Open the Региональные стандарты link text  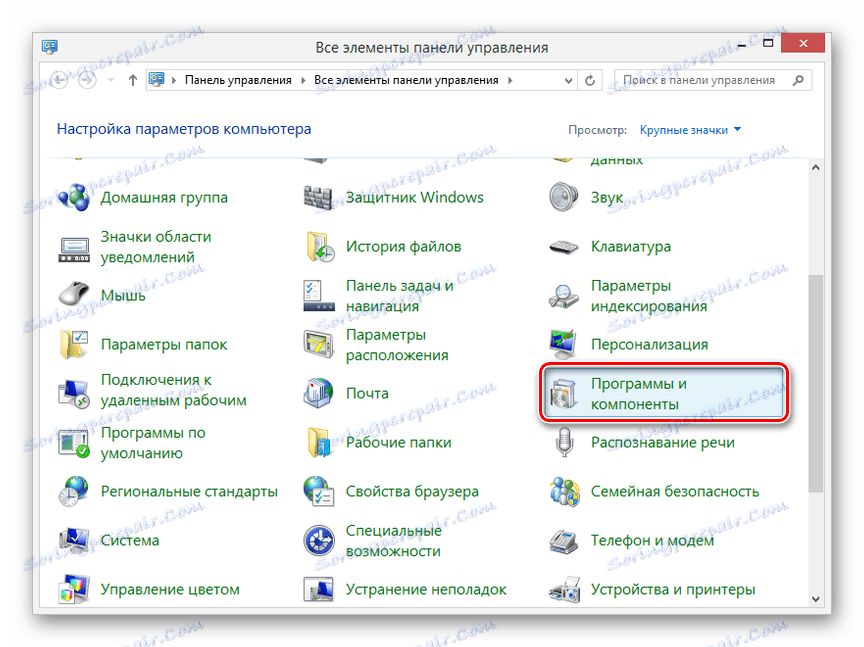tap(189, 492)
